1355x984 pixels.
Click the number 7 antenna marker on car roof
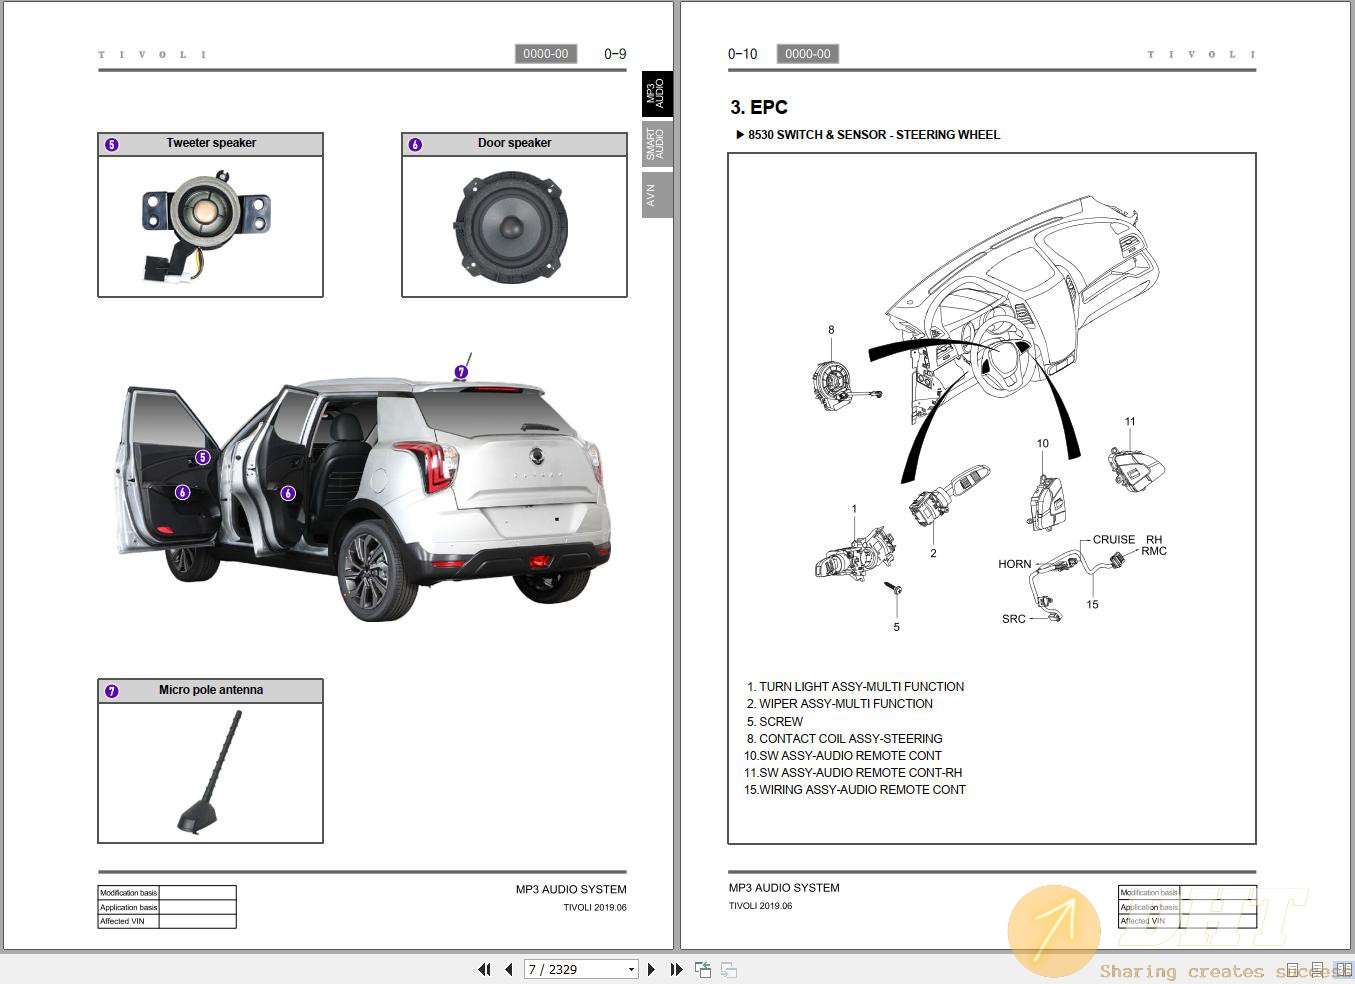[461, 372]
